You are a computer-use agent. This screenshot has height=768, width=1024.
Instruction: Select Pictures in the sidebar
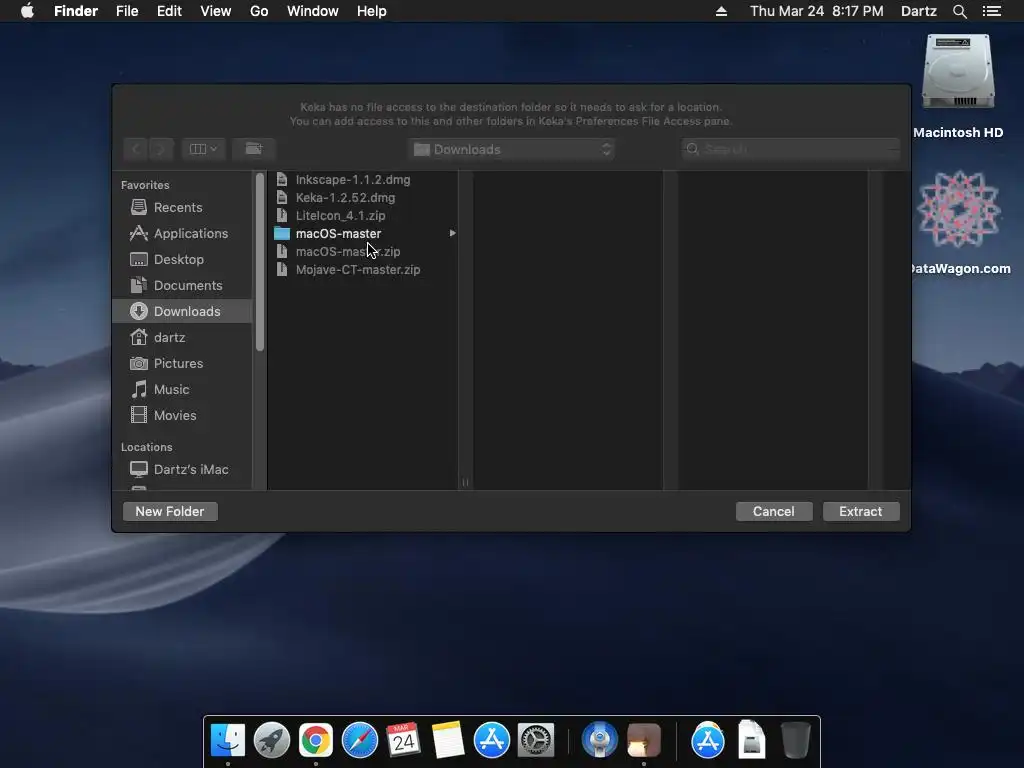(182, 363)
